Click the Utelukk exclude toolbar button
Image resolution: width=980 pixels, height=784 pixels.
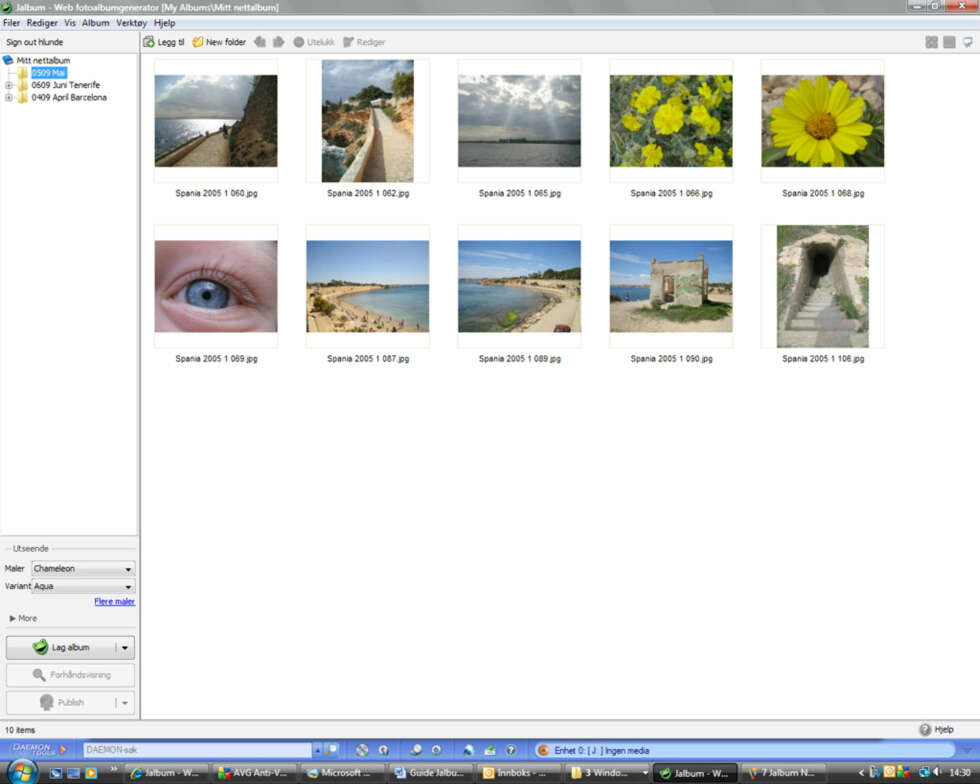tap(314, 42)
